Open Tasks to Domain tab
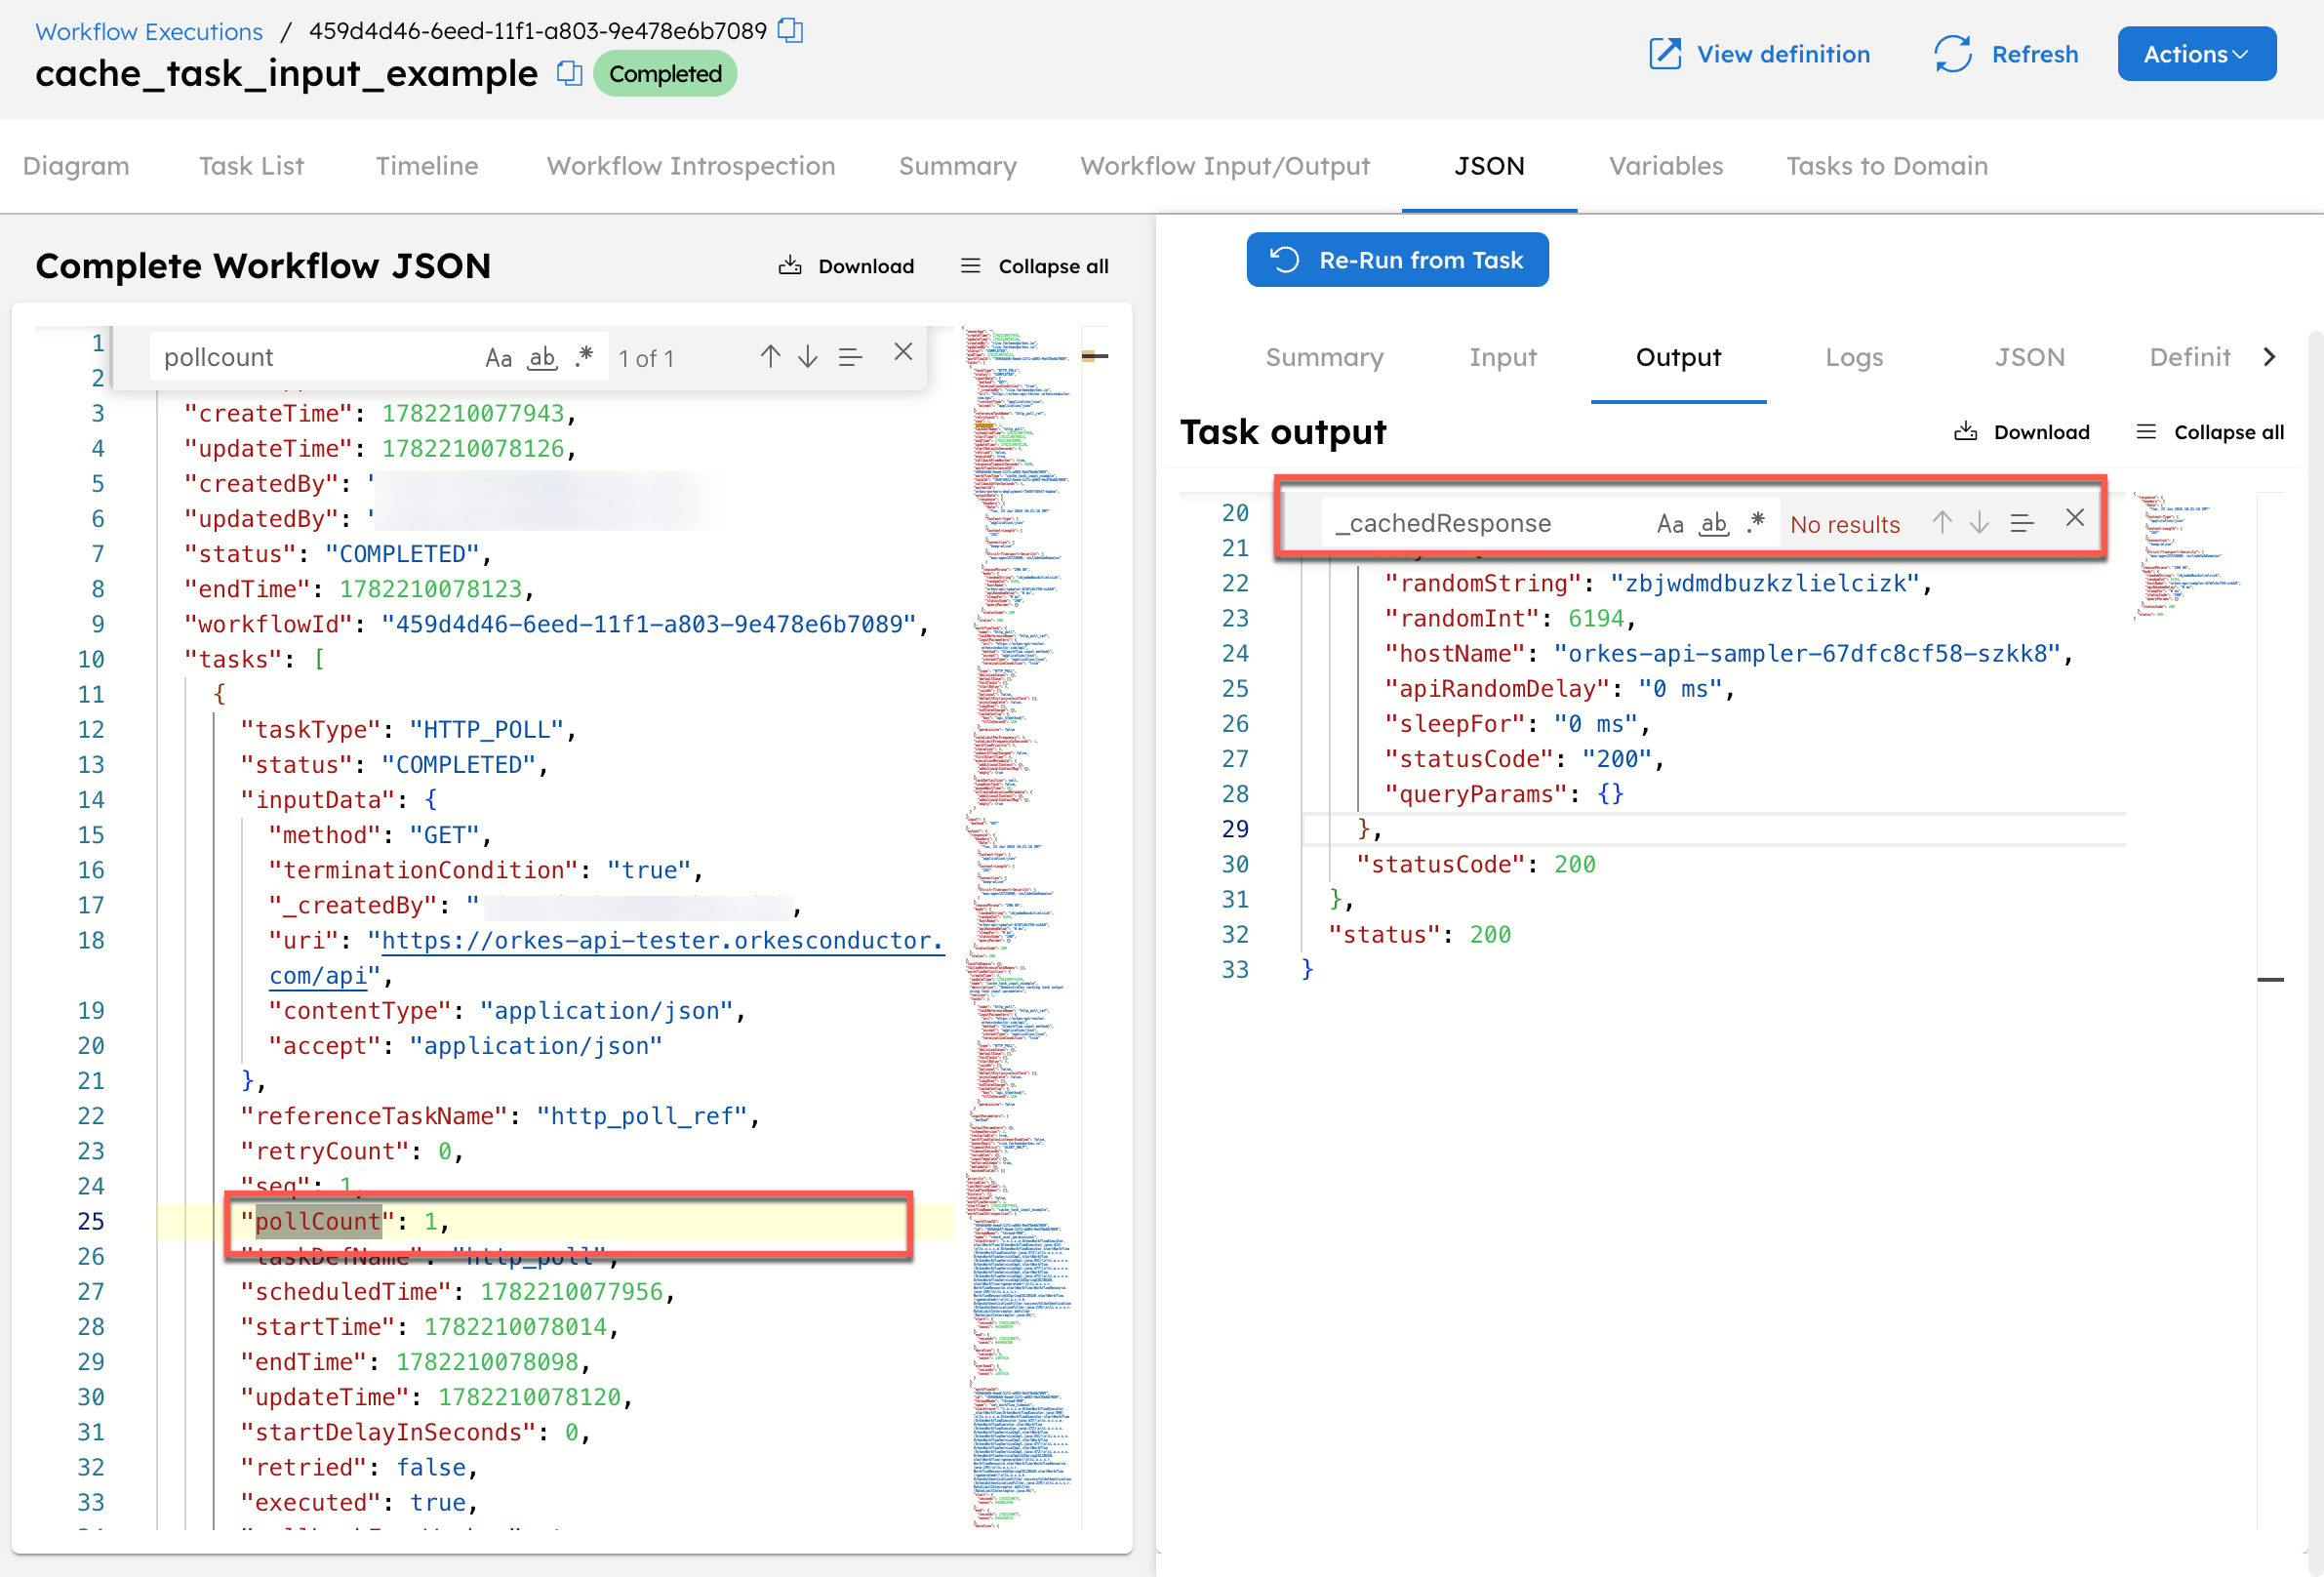The width and height of the screenshot is (2324, 1577). 1886,166
